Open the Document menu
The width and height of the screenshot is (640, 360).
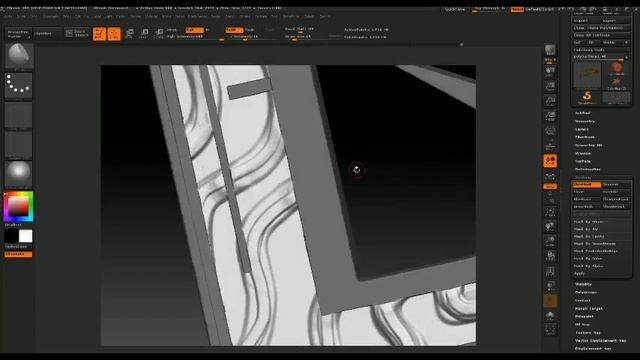tap(50, 16)
